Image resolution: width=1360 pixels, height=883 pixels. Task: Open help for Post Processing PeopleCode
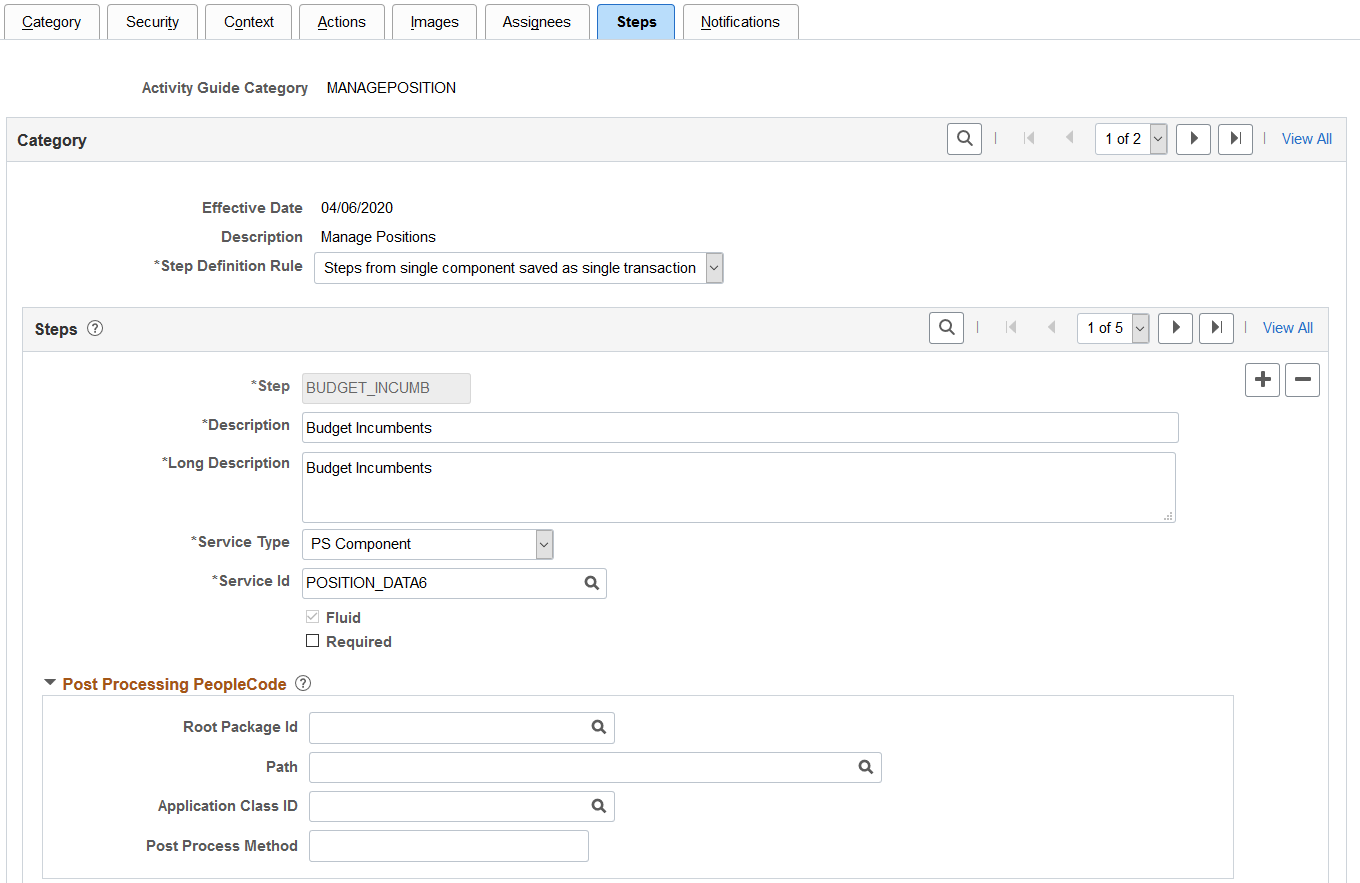click(x=303, y=684)
